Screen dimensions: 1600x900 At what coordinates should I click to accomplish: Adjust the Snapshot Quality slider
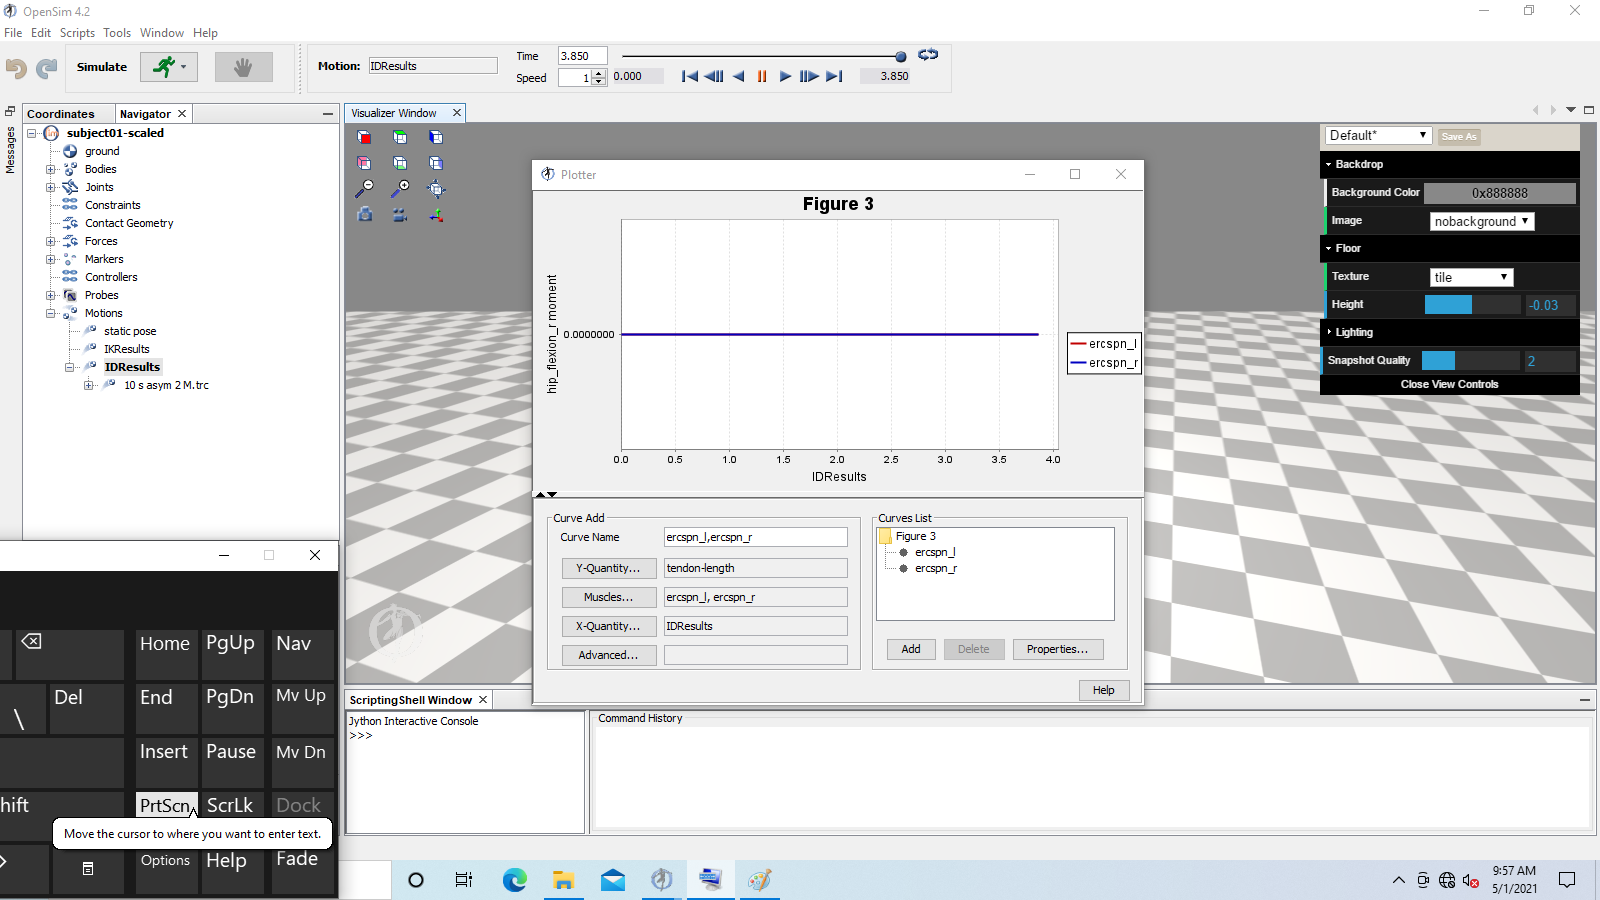tap(1470, 361)
